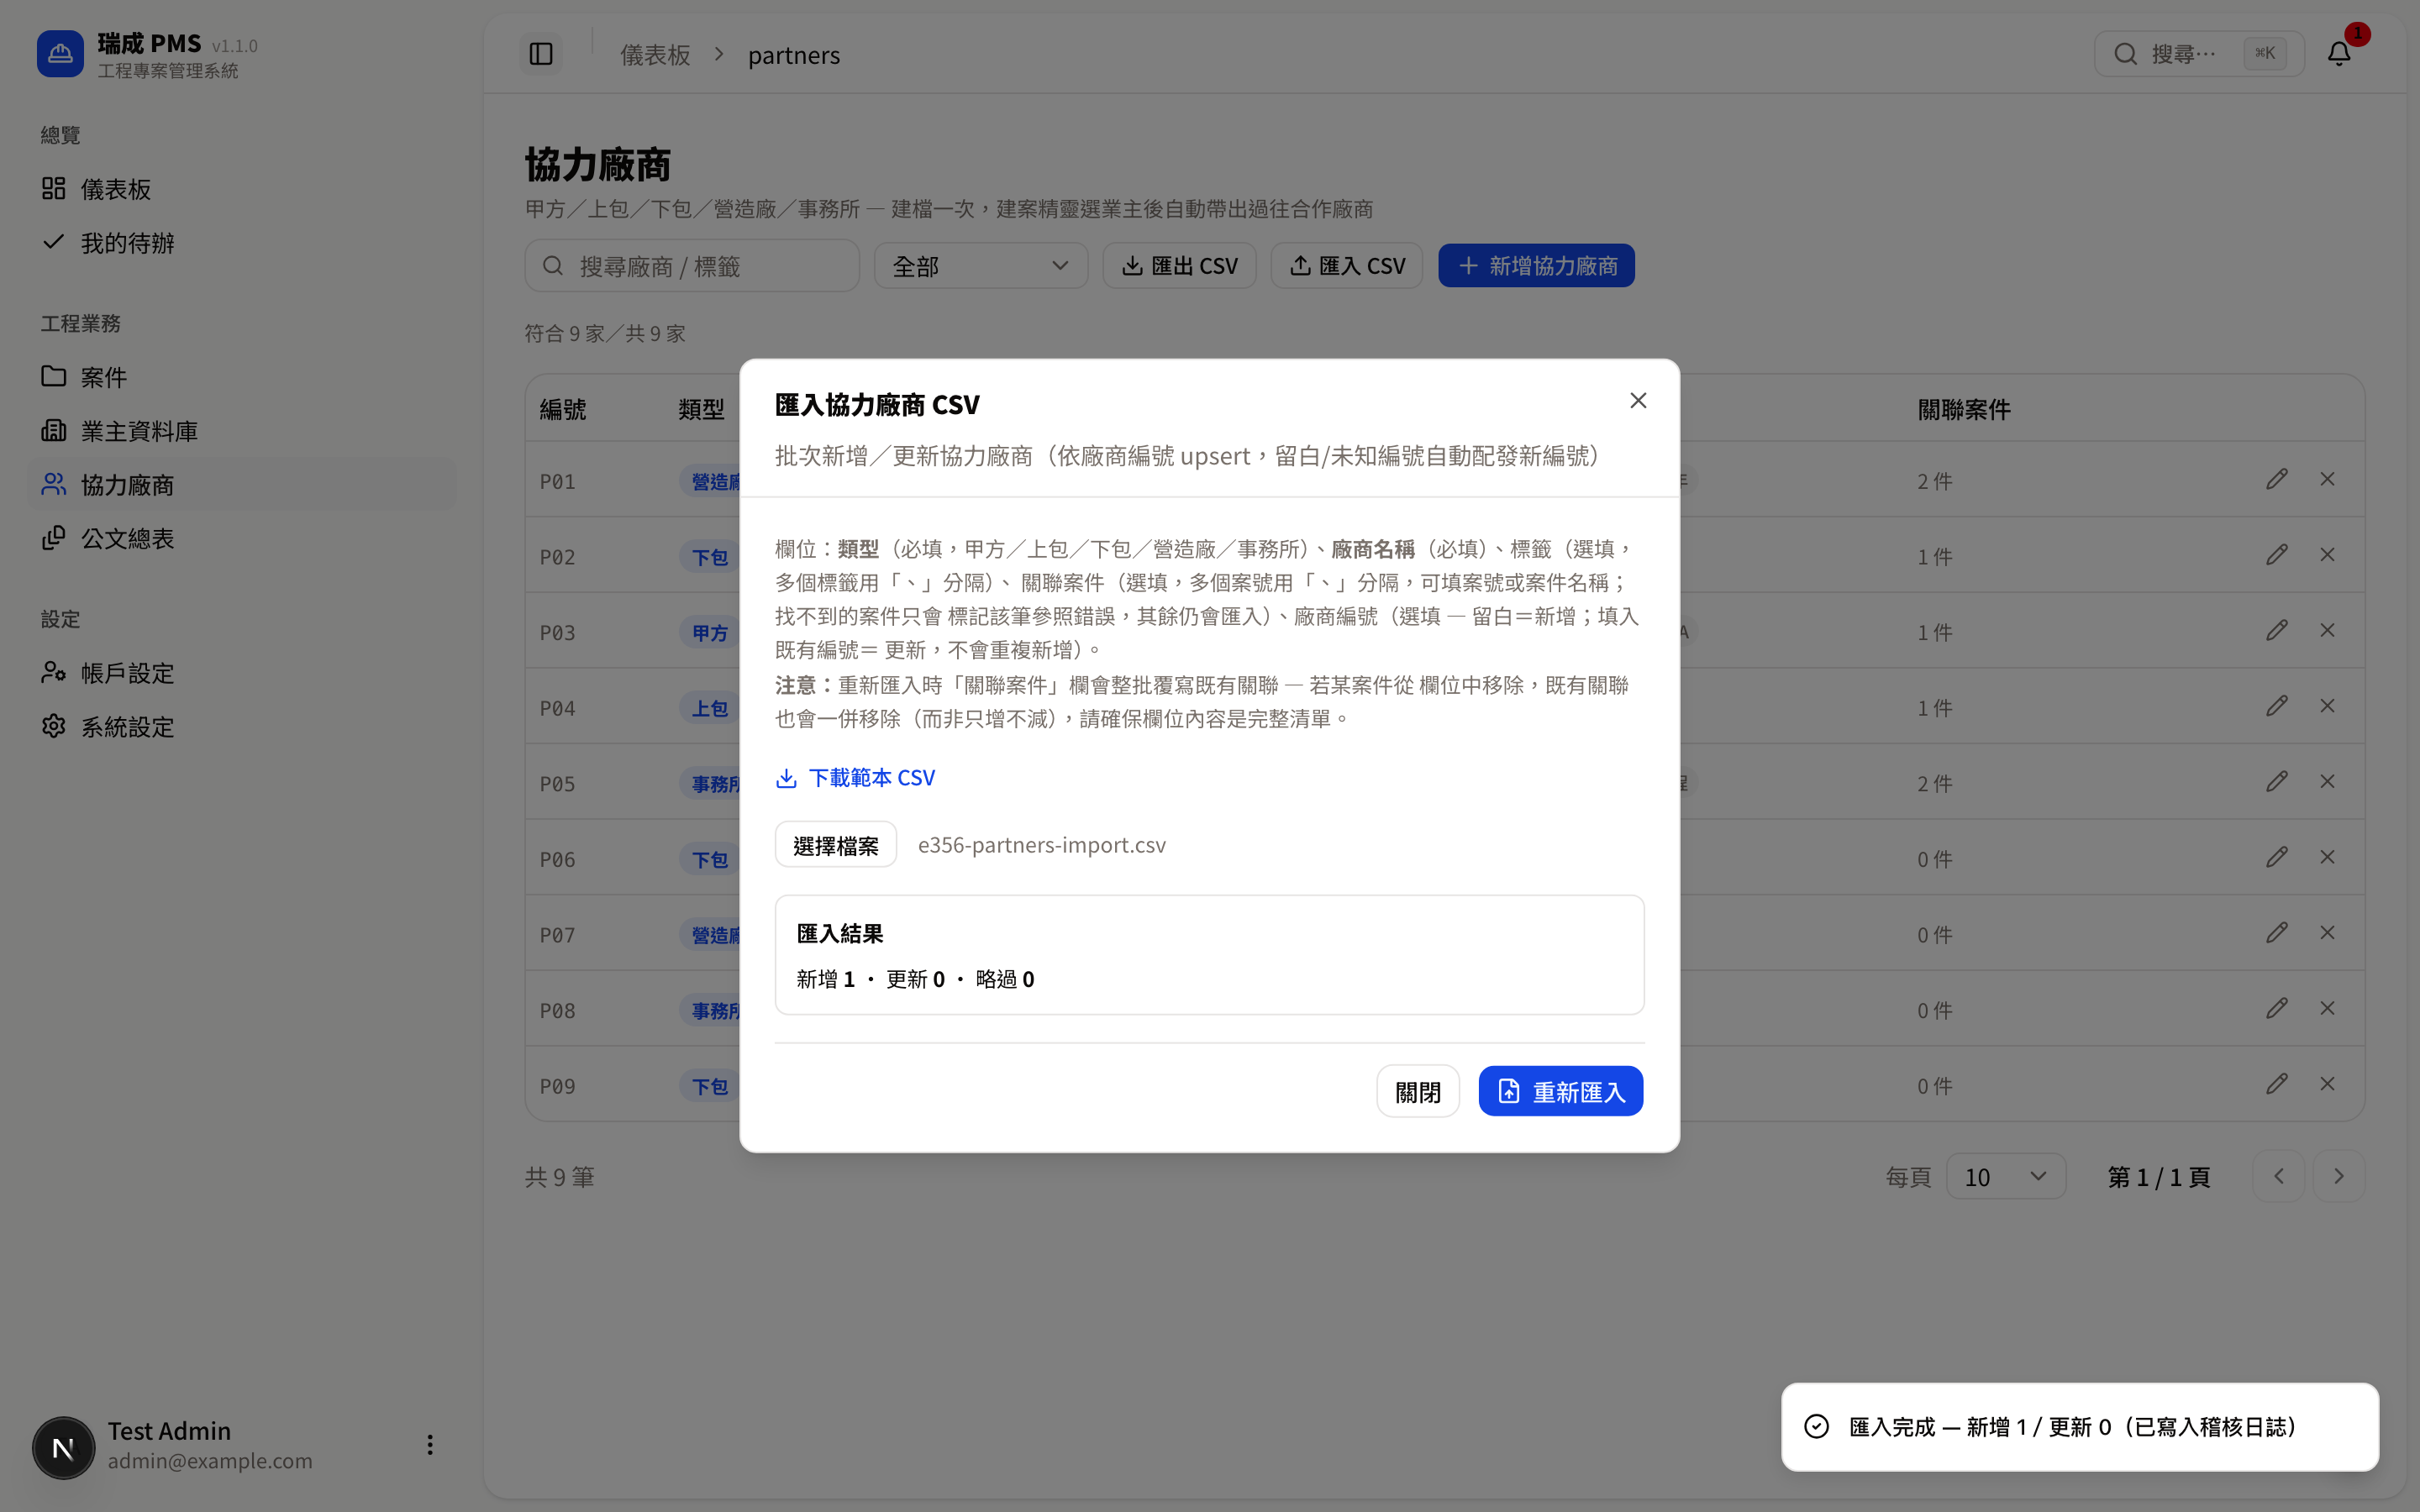The height and width of the screenshot is (1512, 2420).
Task: Click the 編號 column header
Action: pyautogui.click(x=563, y=409)
